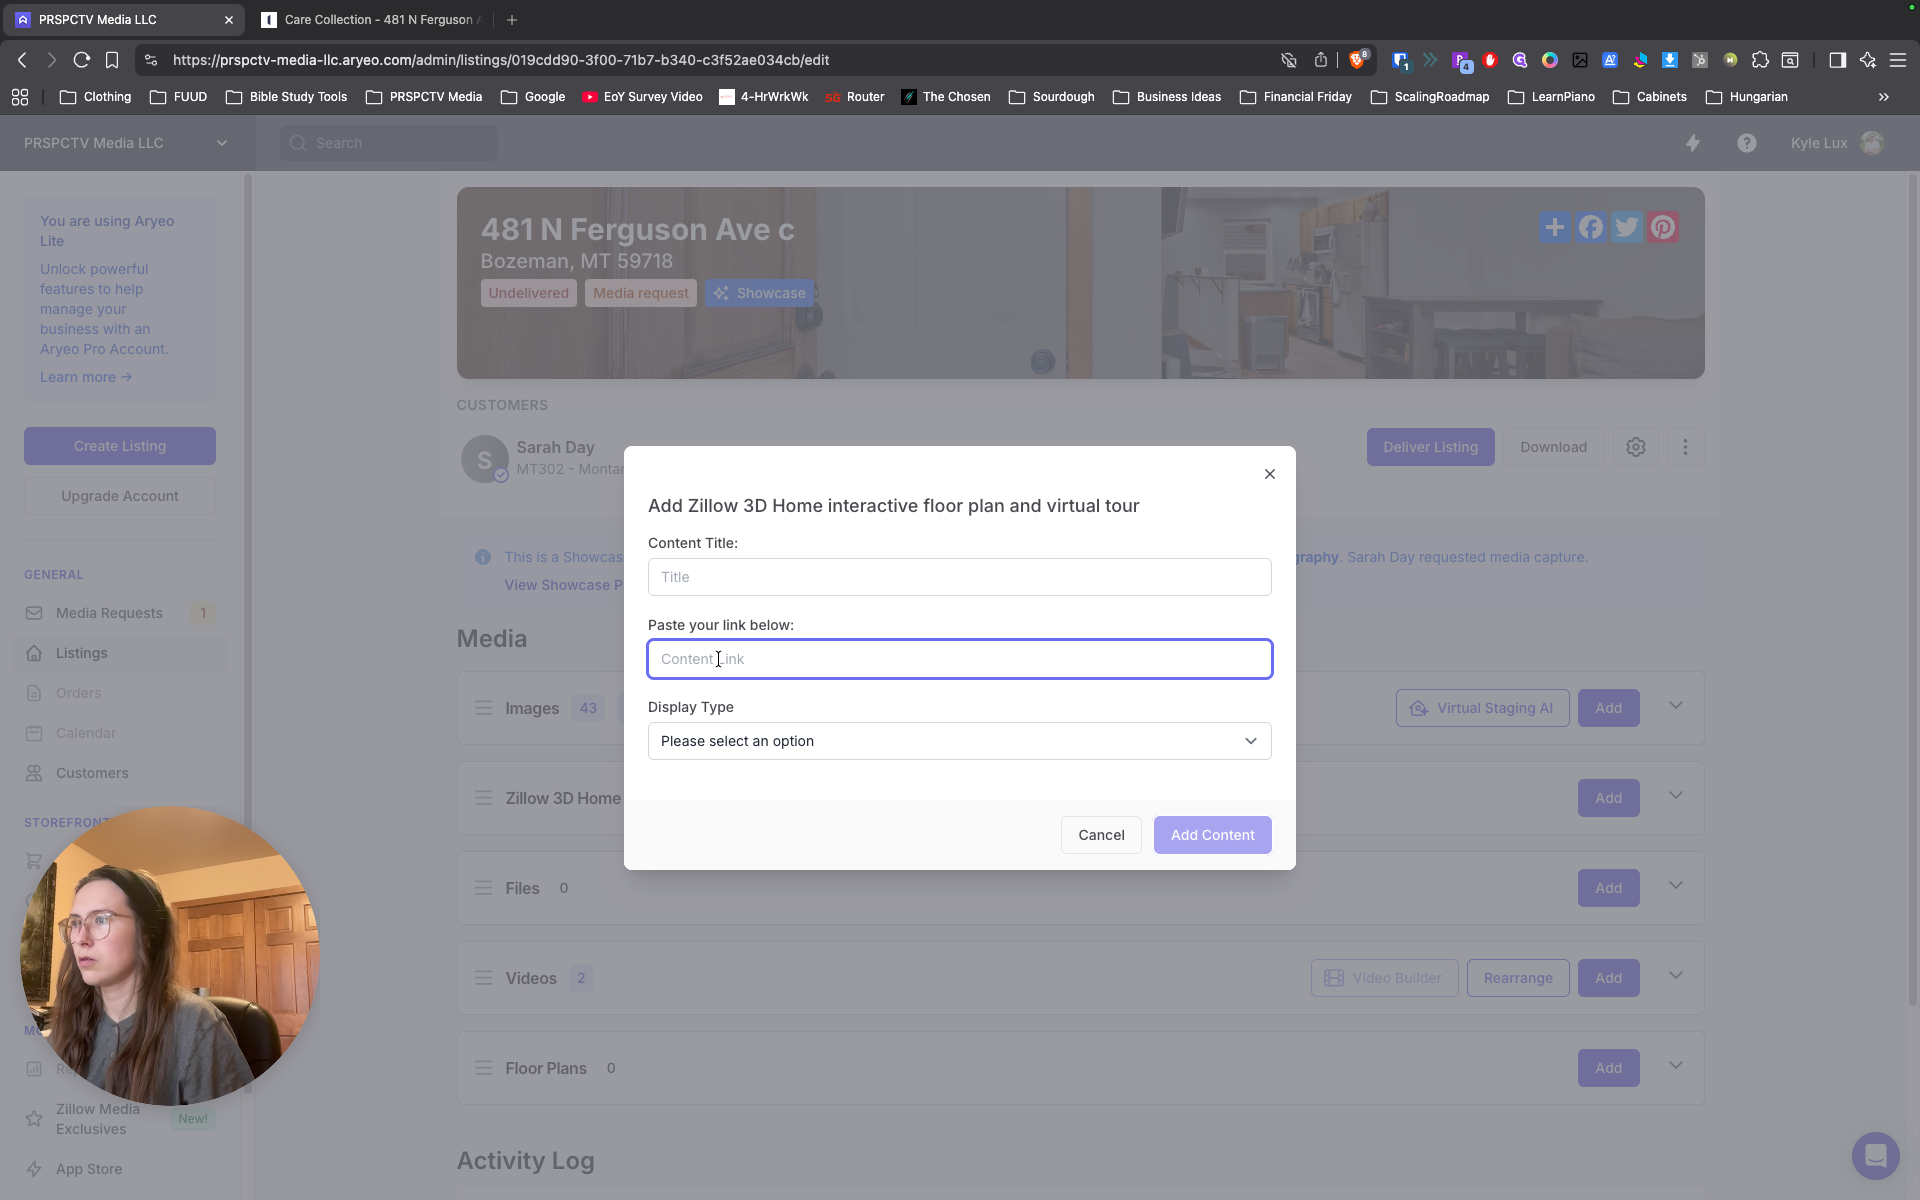
Task: Expand the Videos section chevron
Action: pyautogui.click(x=1675, y=976)
